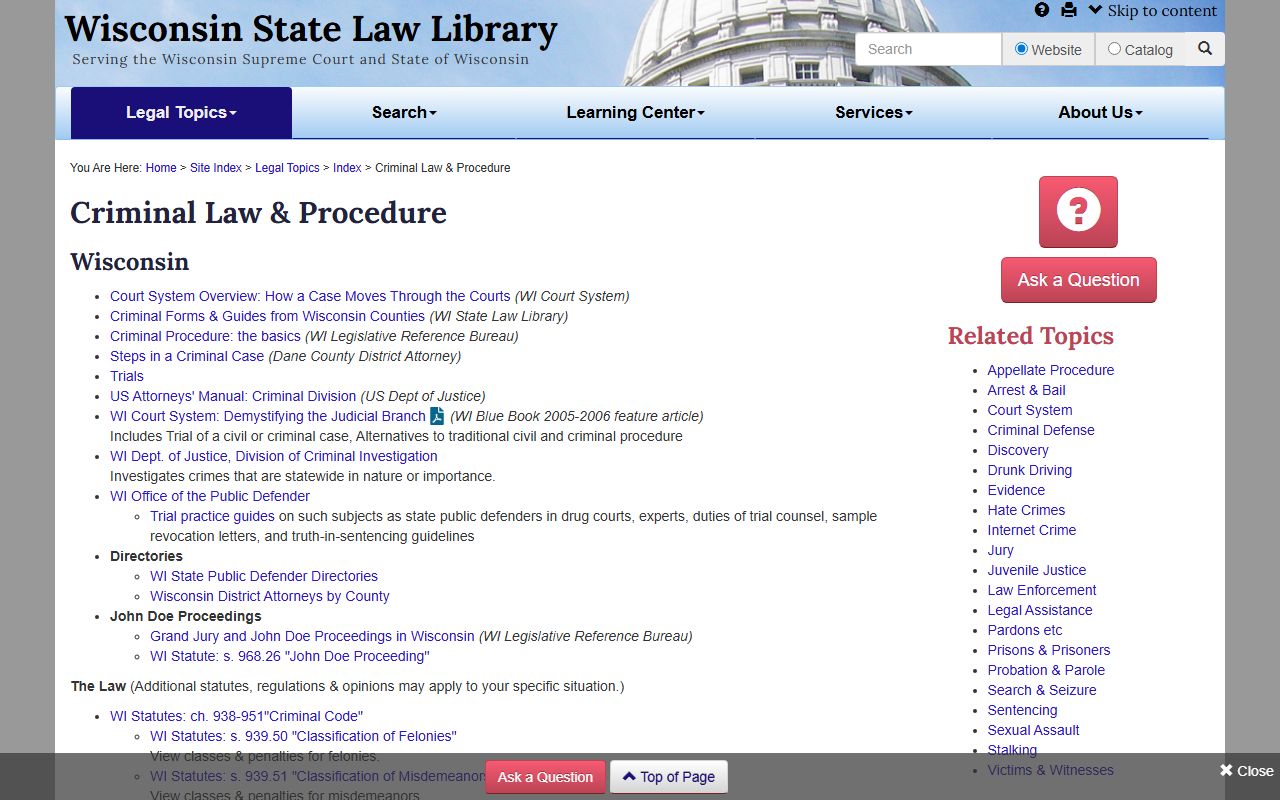1280x800 pixels.
Task: Click the printer icon in header
Action: click(x=1069, y=10)
